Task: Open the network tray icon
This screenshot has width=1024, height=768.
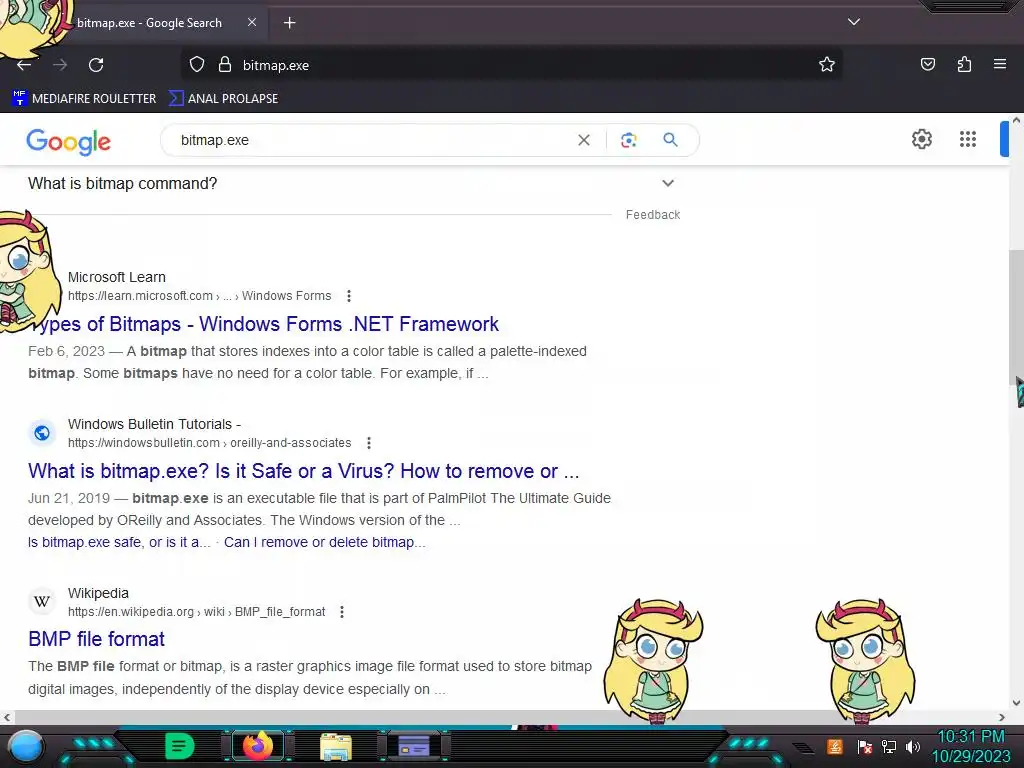Action: (889, 746)
